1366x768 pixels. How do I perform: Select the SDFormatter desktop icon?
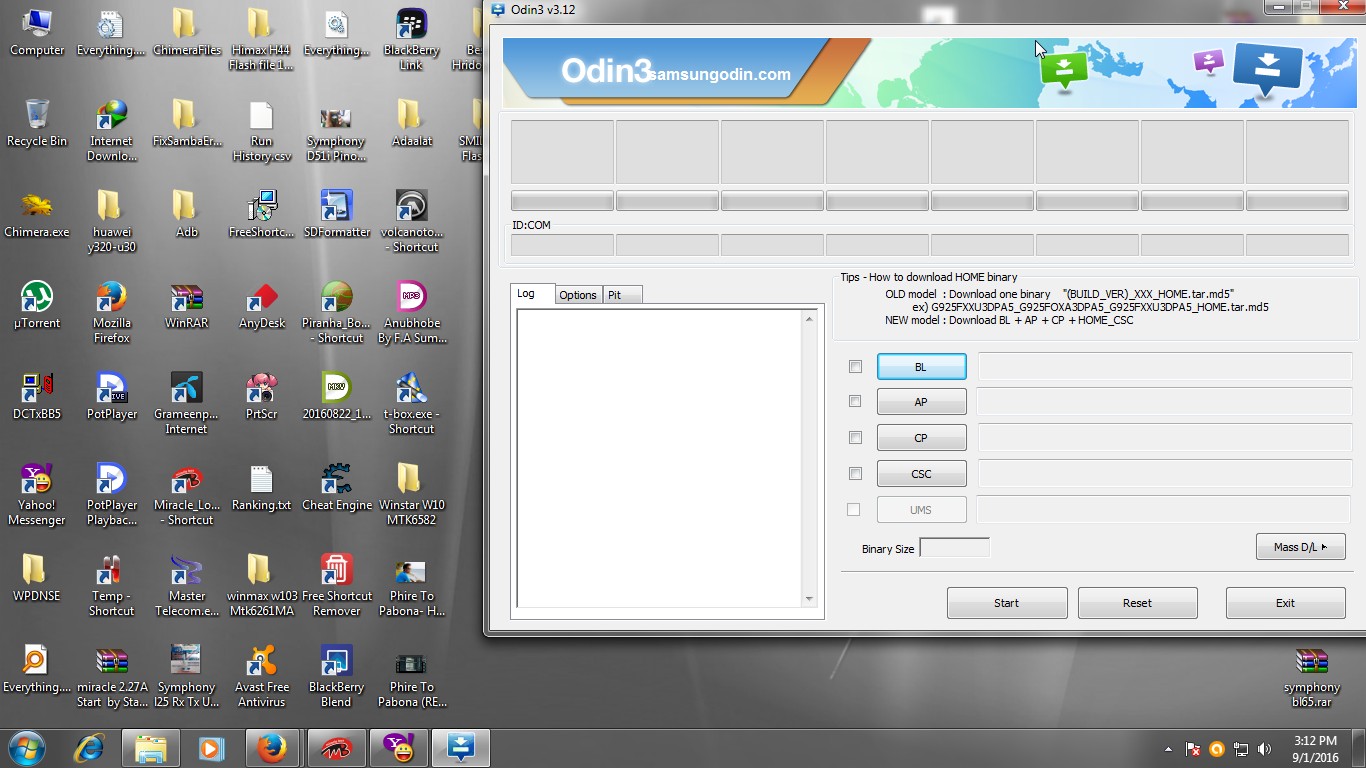(x=337, y=213)
